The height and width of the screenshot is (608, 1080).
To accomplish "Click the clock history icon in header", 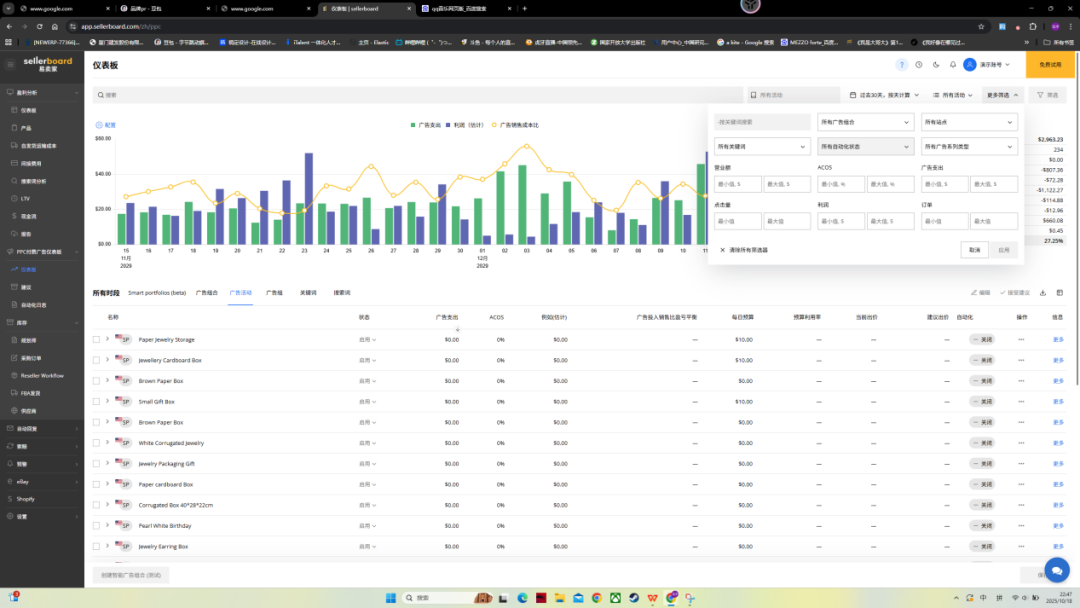I will [x=919, y=64].
